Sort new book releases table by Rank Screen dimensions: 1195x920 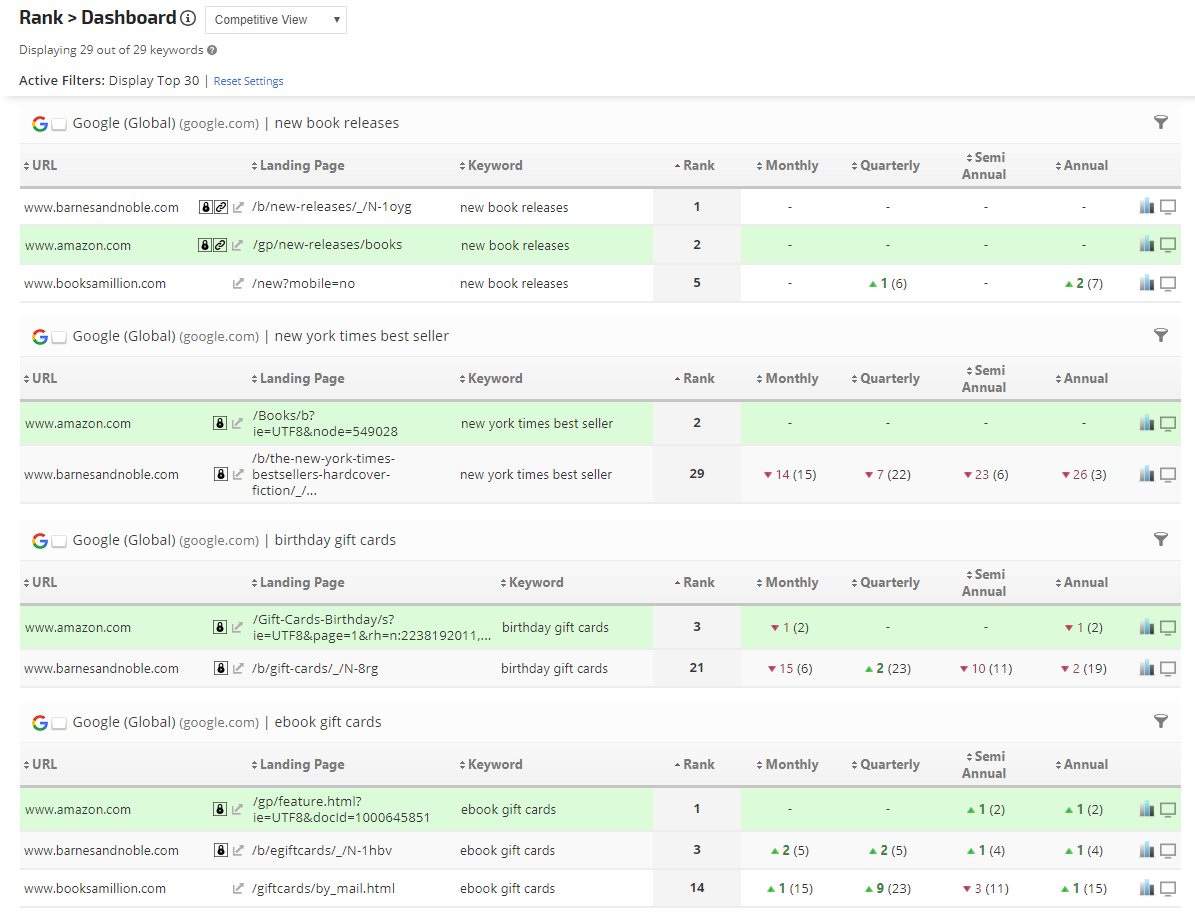coord(698,166)
